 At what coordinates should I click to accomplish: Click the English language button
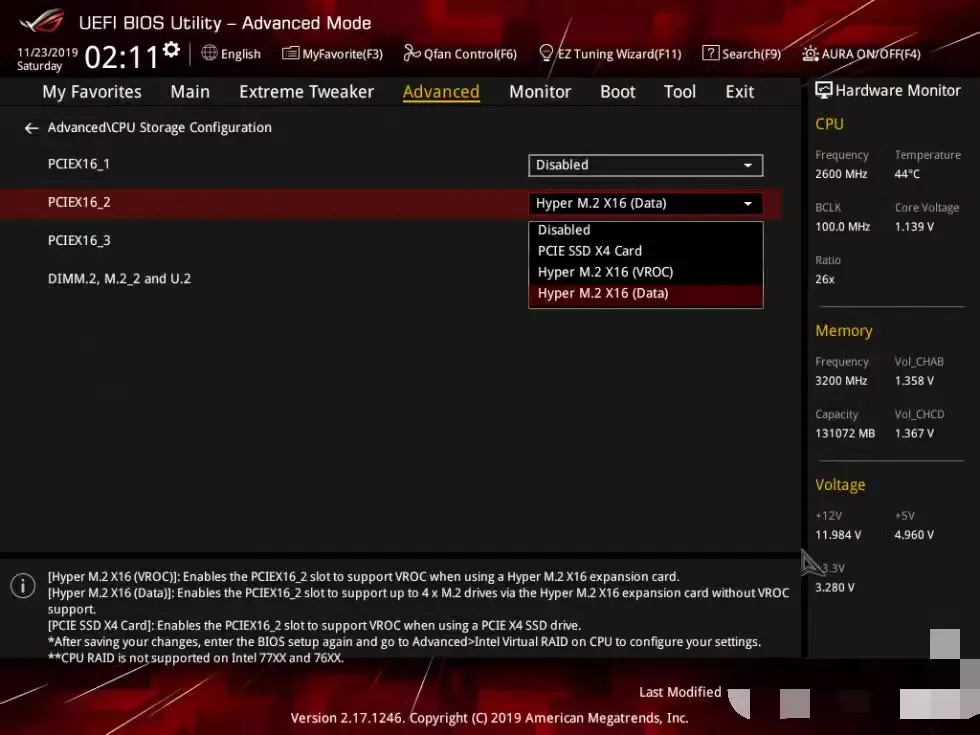(231, 54)
